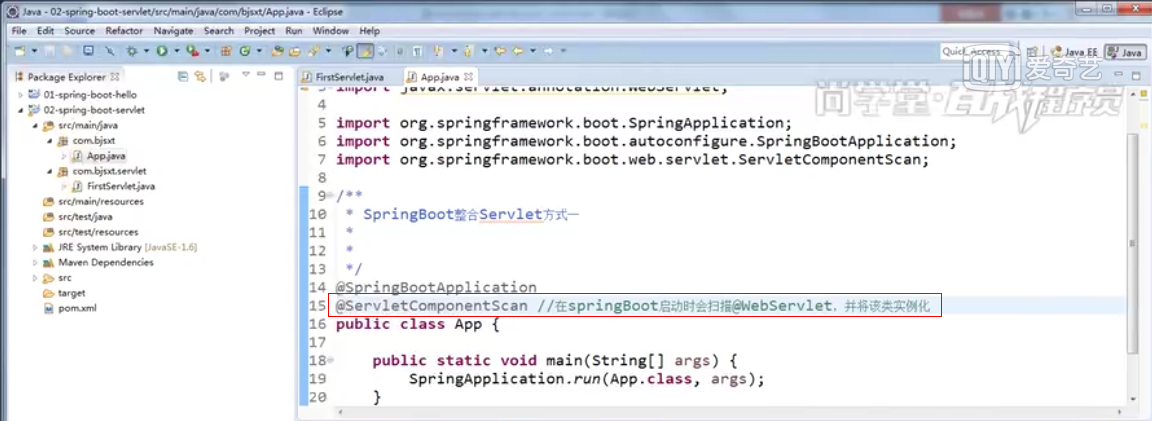
Task: Click the Back navigation arrow icon
Action: (x=517, y=51)
